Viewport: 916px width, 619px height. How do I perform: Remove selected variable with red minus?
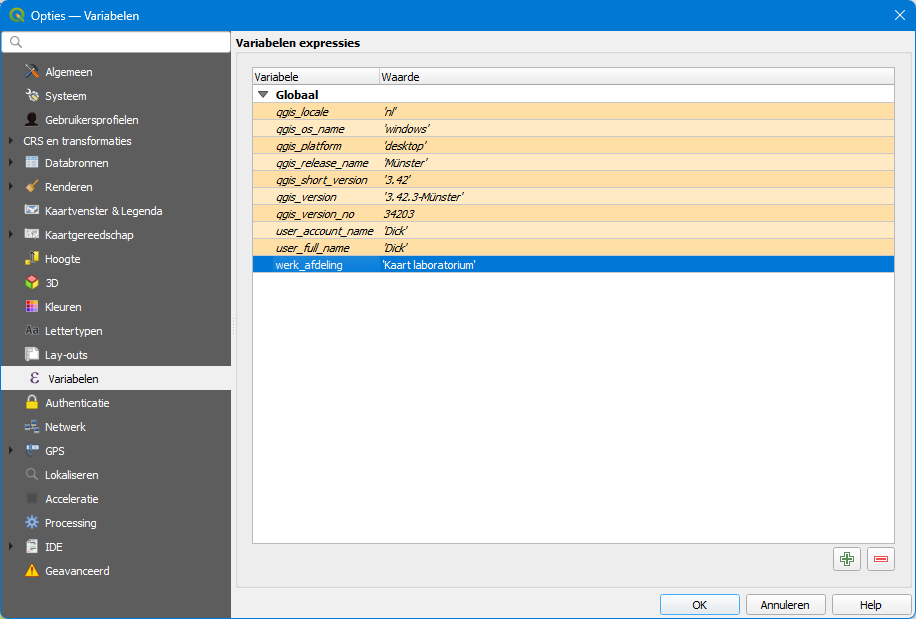coord(881,559)
